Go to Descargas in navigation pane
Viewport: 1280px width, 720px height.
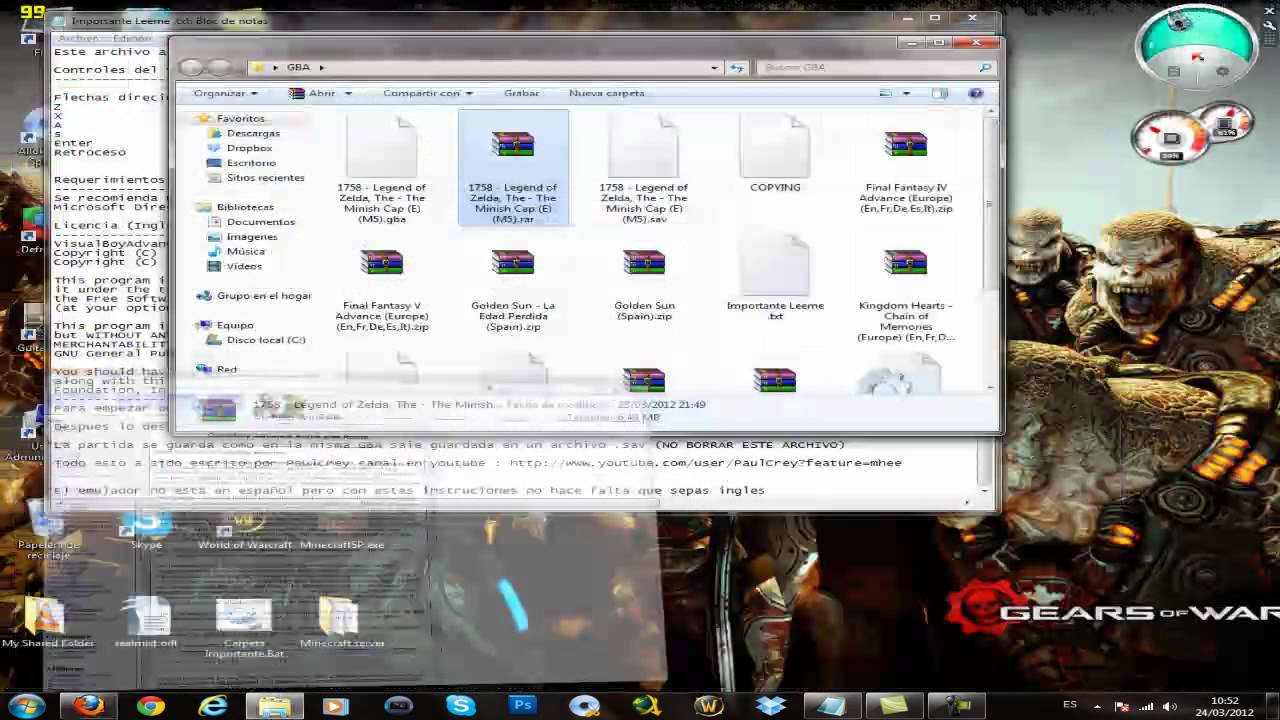click(x=253, y=133)
